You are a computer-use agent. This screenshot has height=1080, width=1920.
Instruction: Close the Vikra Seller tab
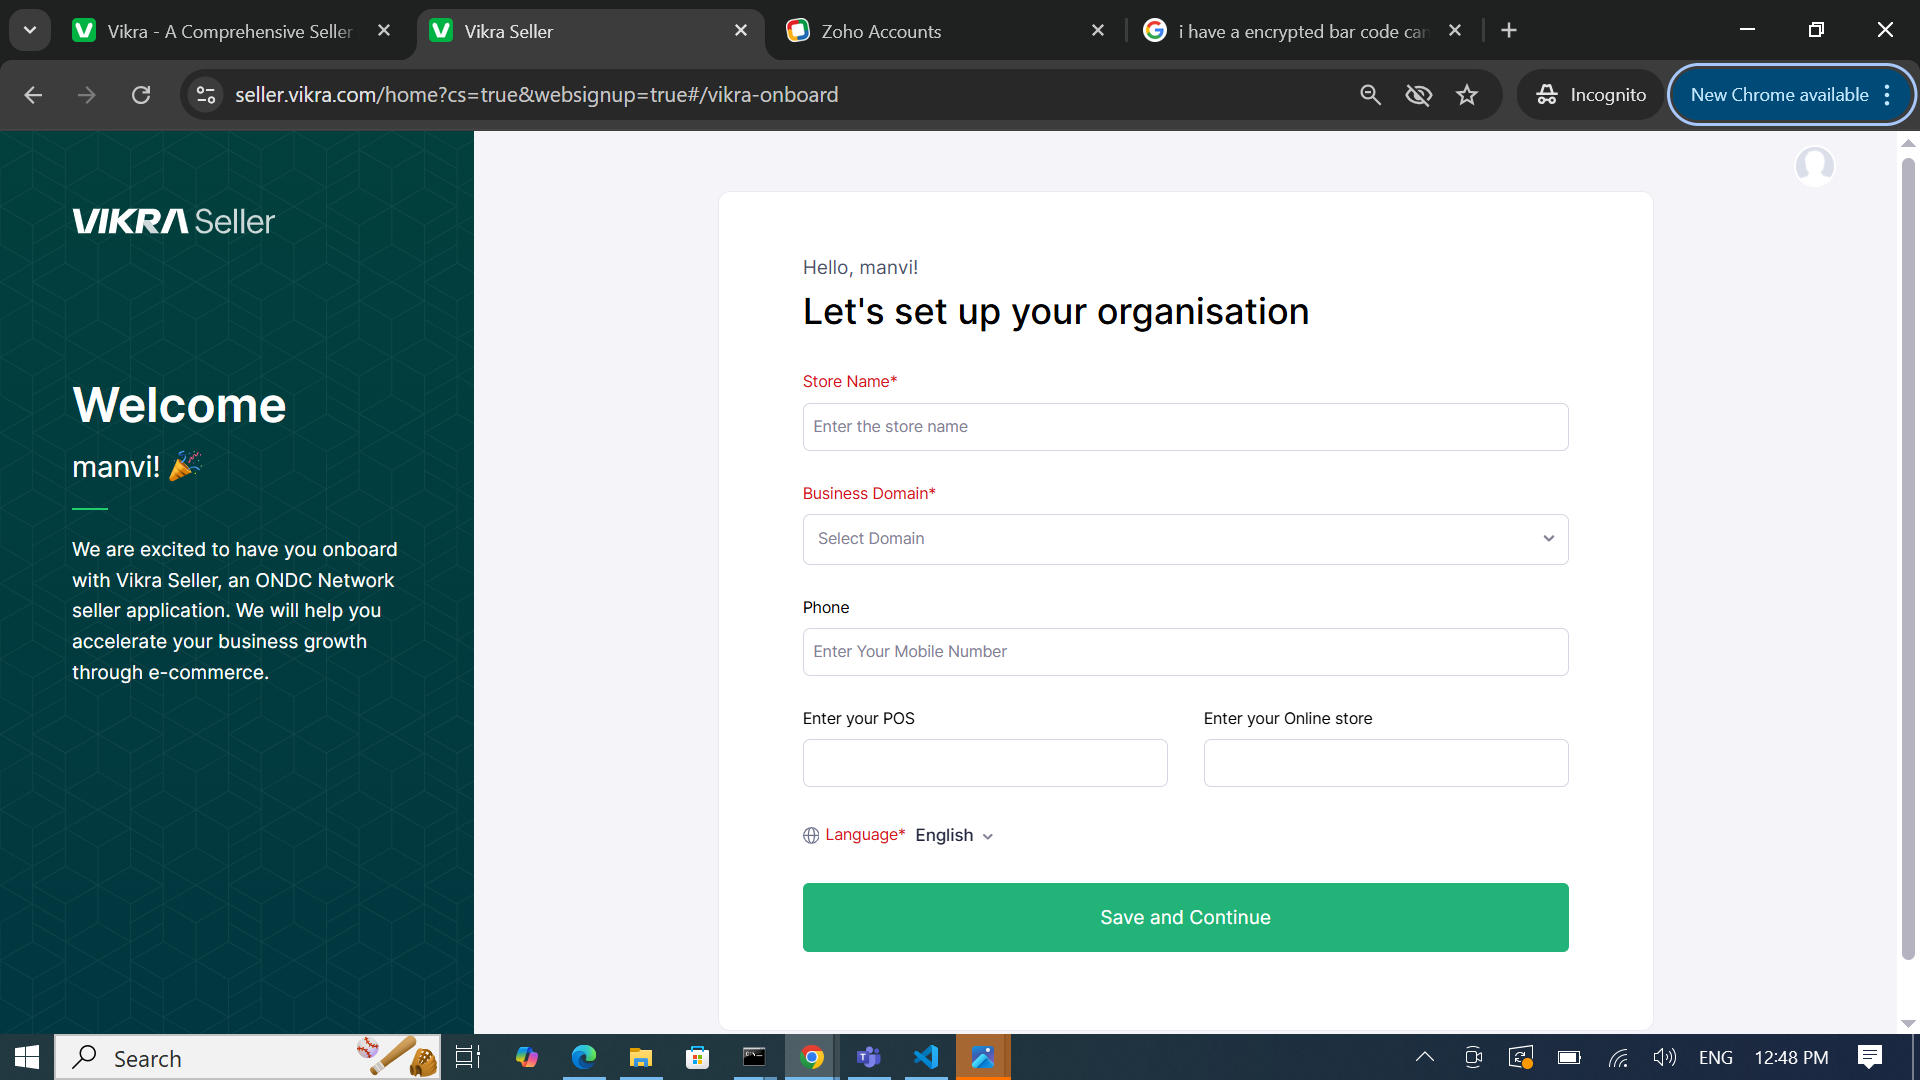pos(741,31)
